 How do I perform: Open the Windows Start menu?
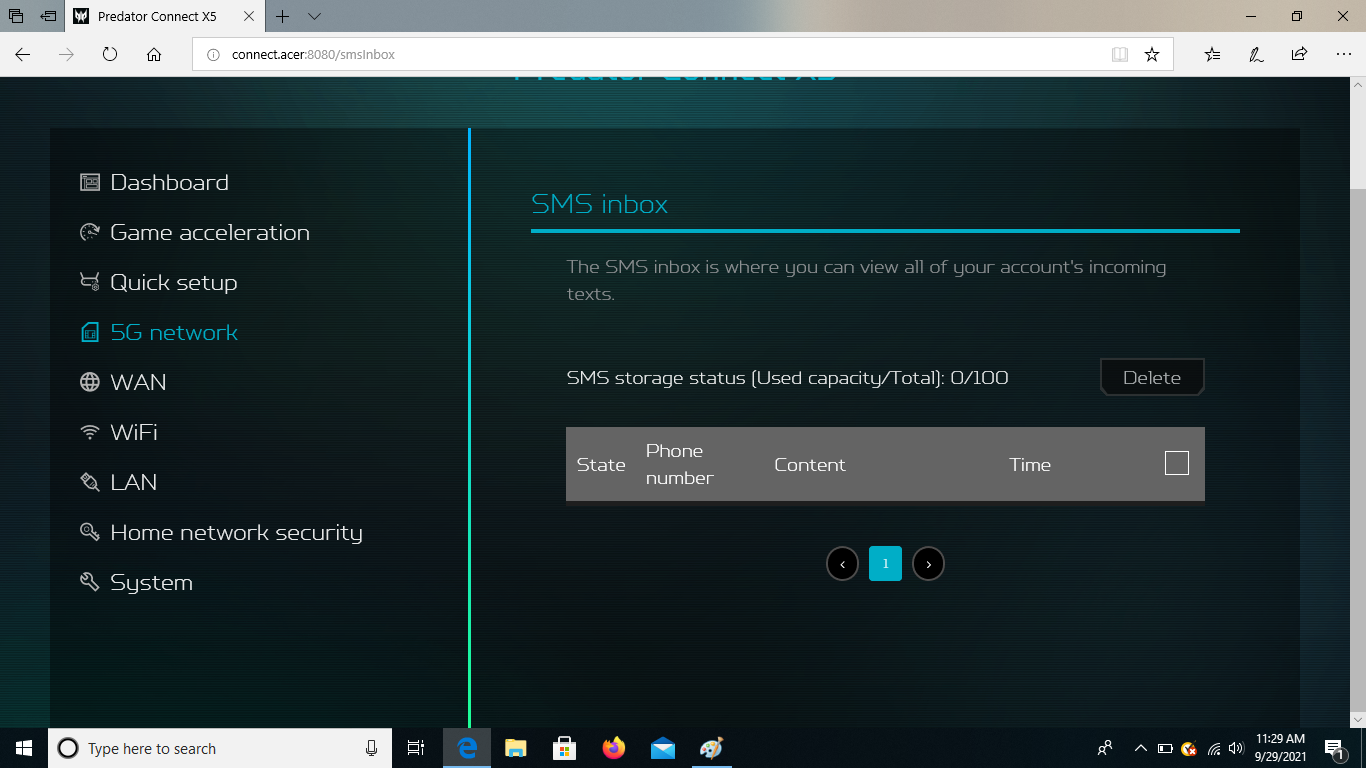click(24, 748)
